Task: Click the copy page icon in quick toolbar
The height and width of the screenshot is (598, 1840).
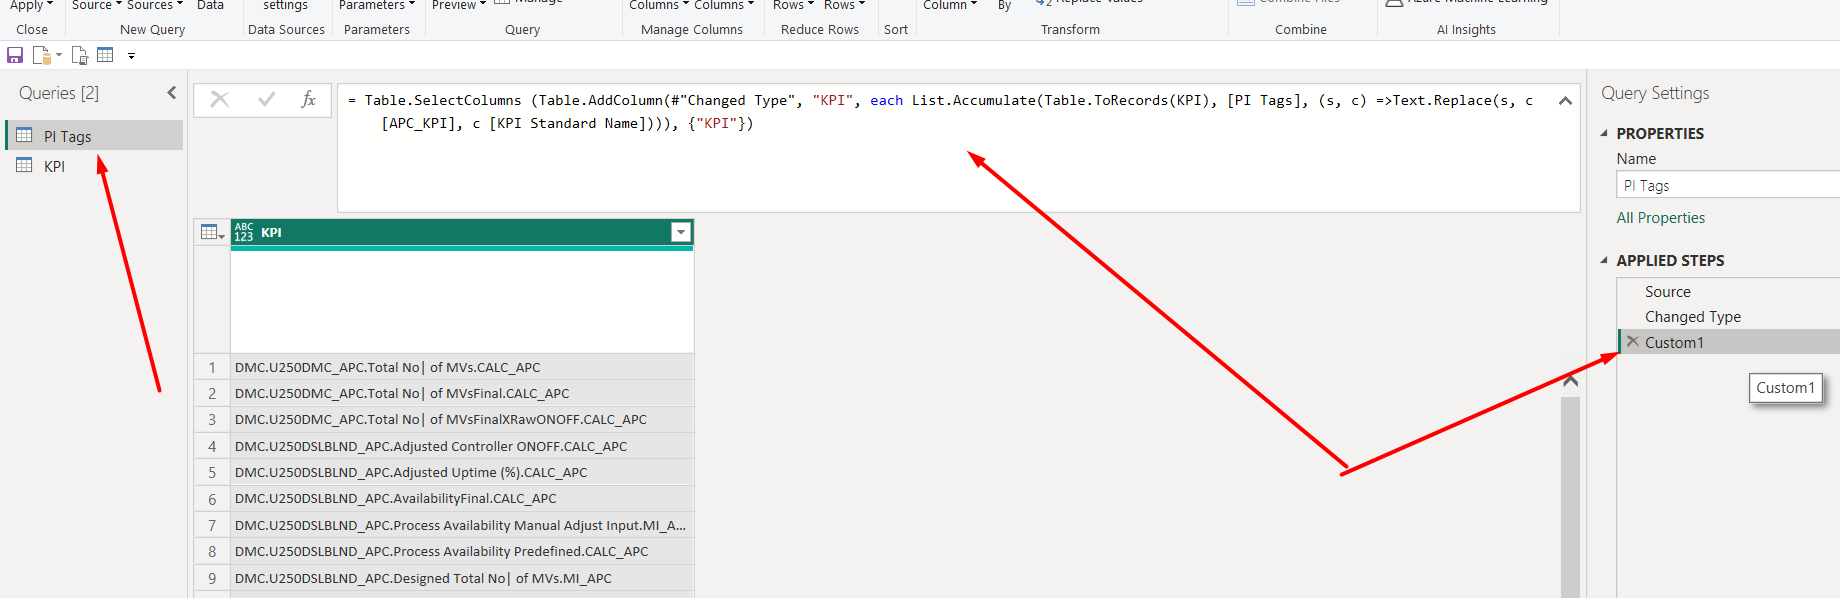Action: pyautogui.click(x=80, y=55)
